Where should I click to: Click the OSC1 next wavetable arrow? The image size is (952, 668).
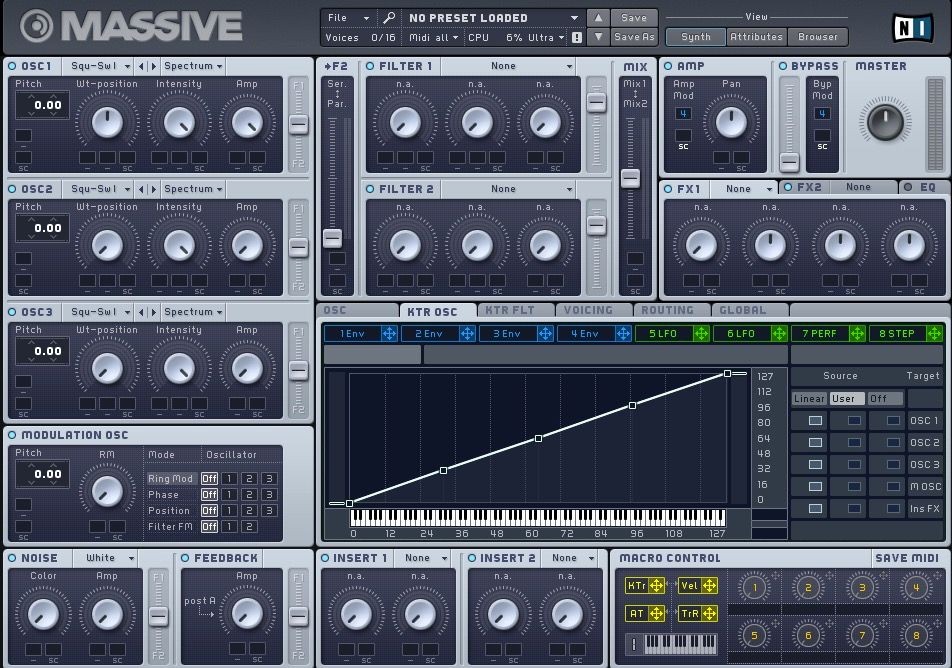(x=154, y=66)
